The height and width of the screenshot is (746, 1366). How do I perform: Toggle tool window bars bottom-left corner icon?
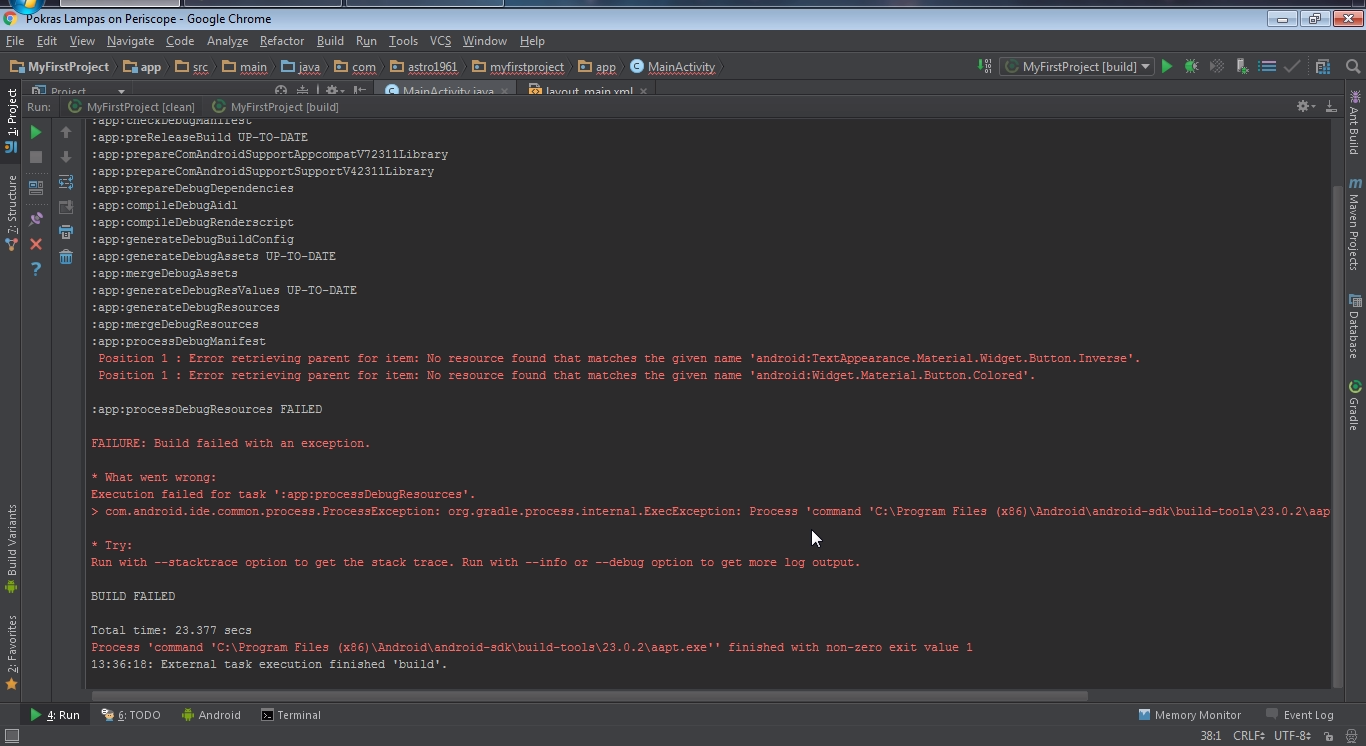pyautogui.click(x=12, y=736)
